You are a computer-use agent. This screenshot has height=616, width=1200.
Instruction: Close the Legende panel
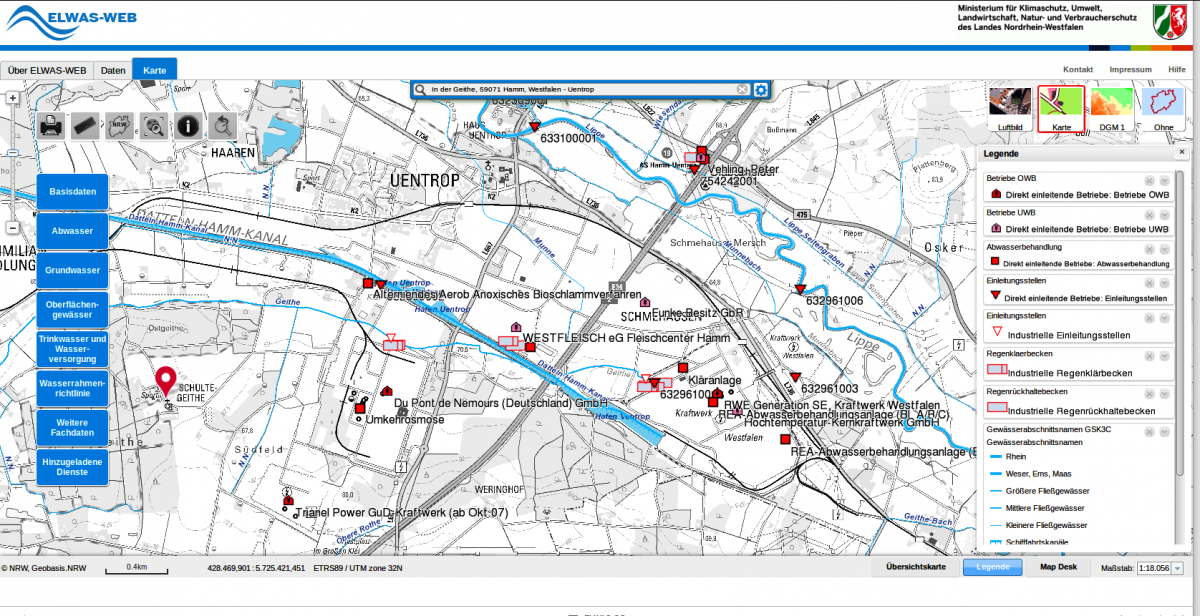point(1181,153)
